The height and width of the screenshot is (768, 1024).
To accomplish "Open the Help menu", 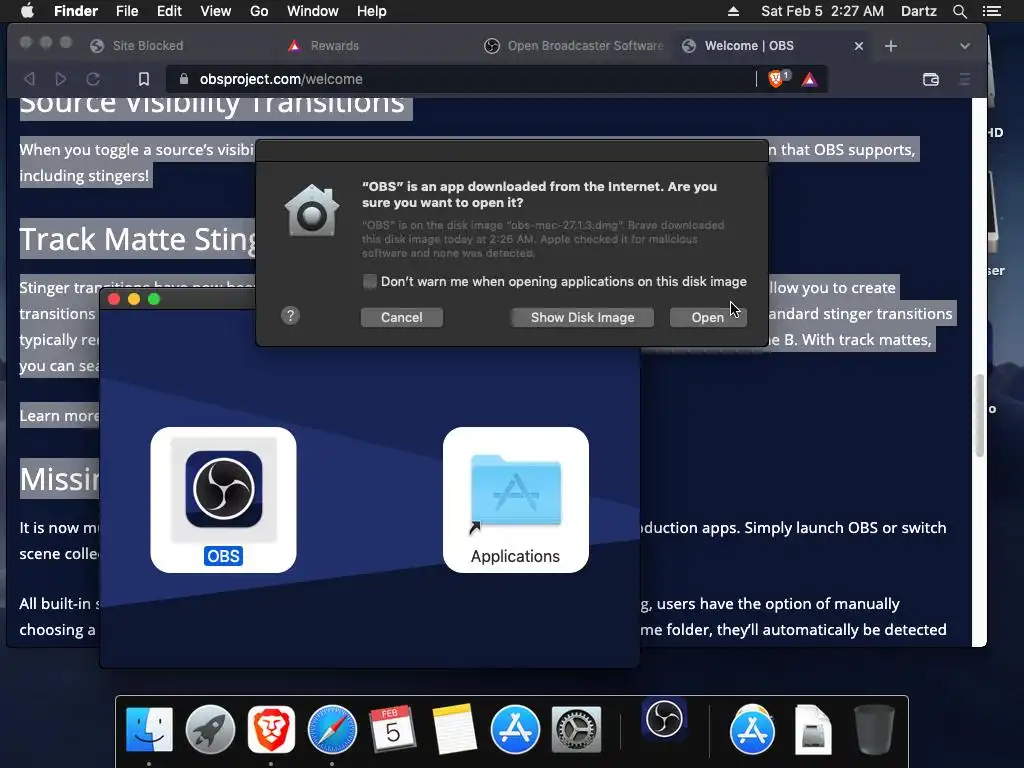I will [x=372, y=11].
